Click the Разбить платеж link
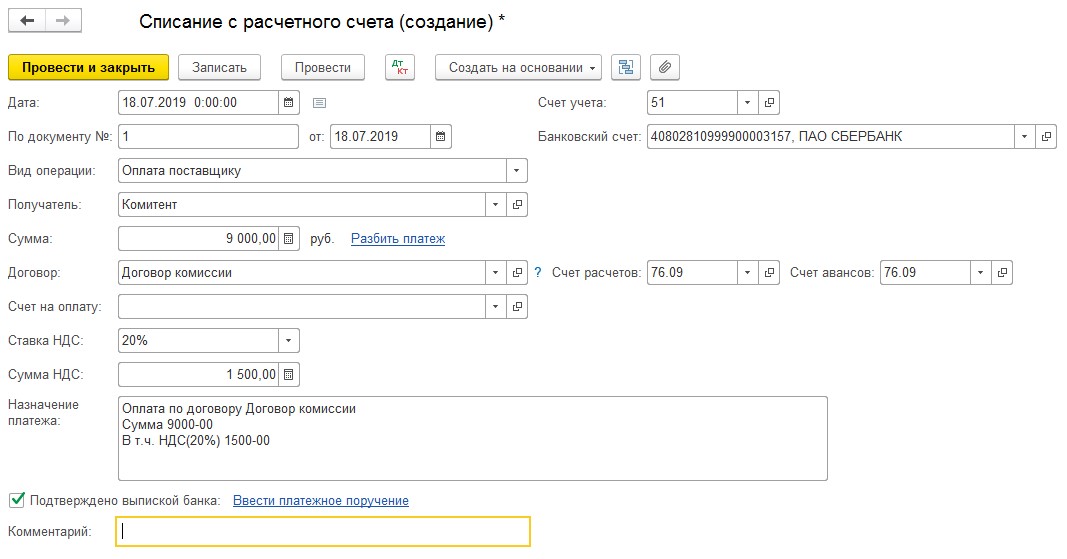The image size is (1067, 559). pyautogui.click(x=397, y=239)
